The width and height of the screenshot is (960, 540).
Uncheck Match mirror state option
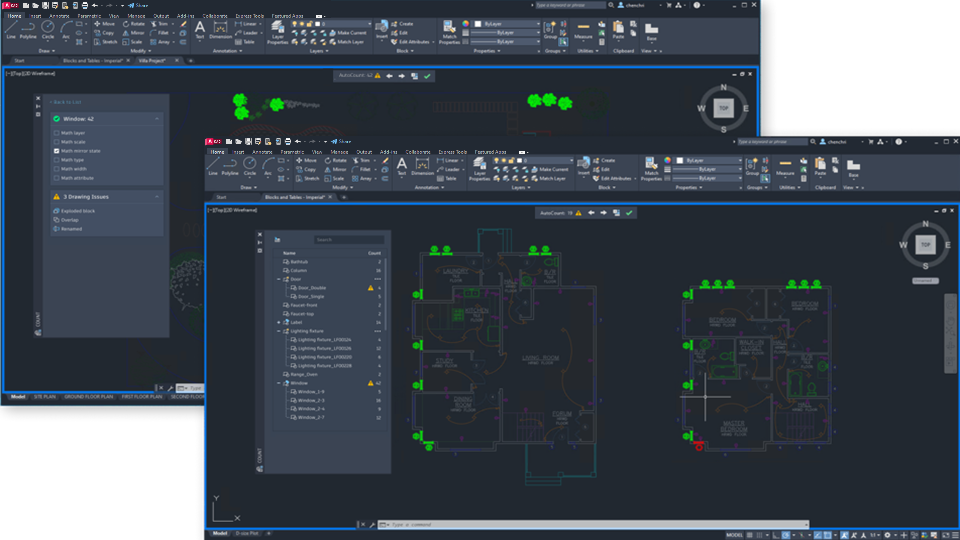[56, 151]
